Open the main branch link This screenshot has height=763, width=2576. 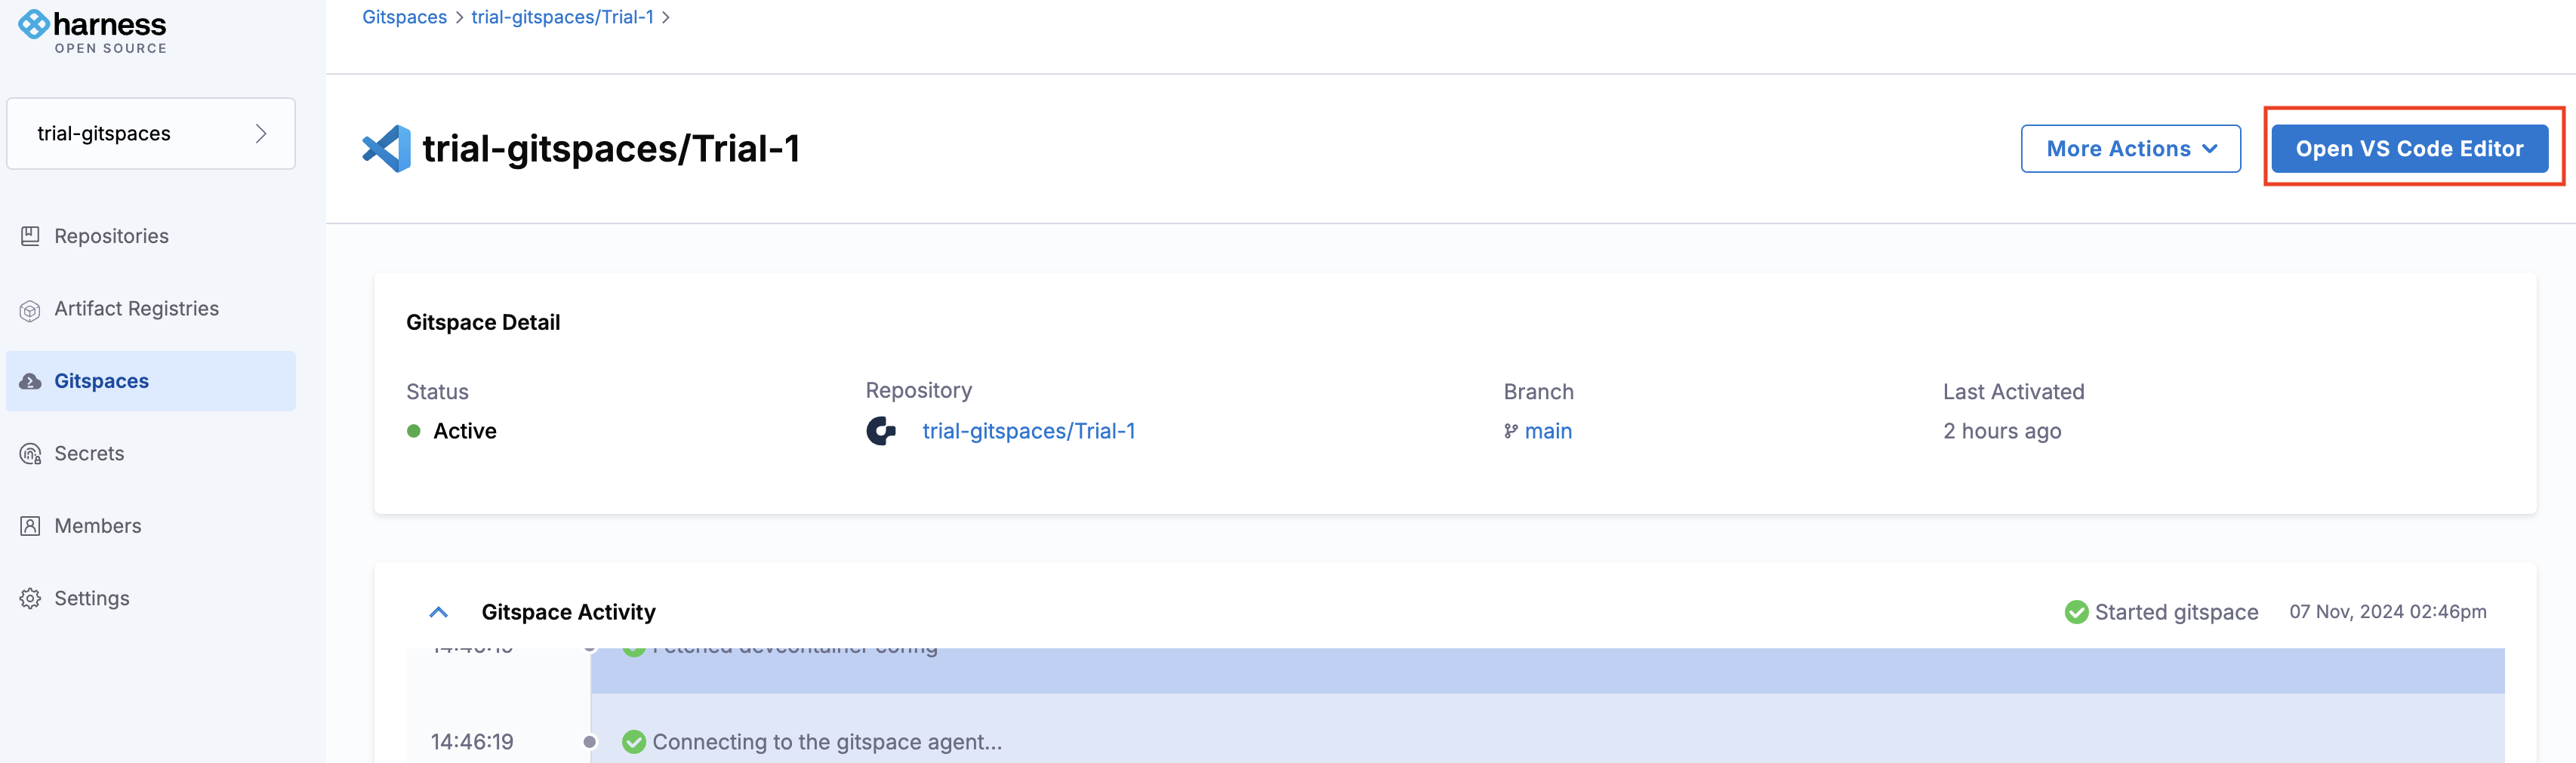pyautogui.click(x=1547, y=431)
